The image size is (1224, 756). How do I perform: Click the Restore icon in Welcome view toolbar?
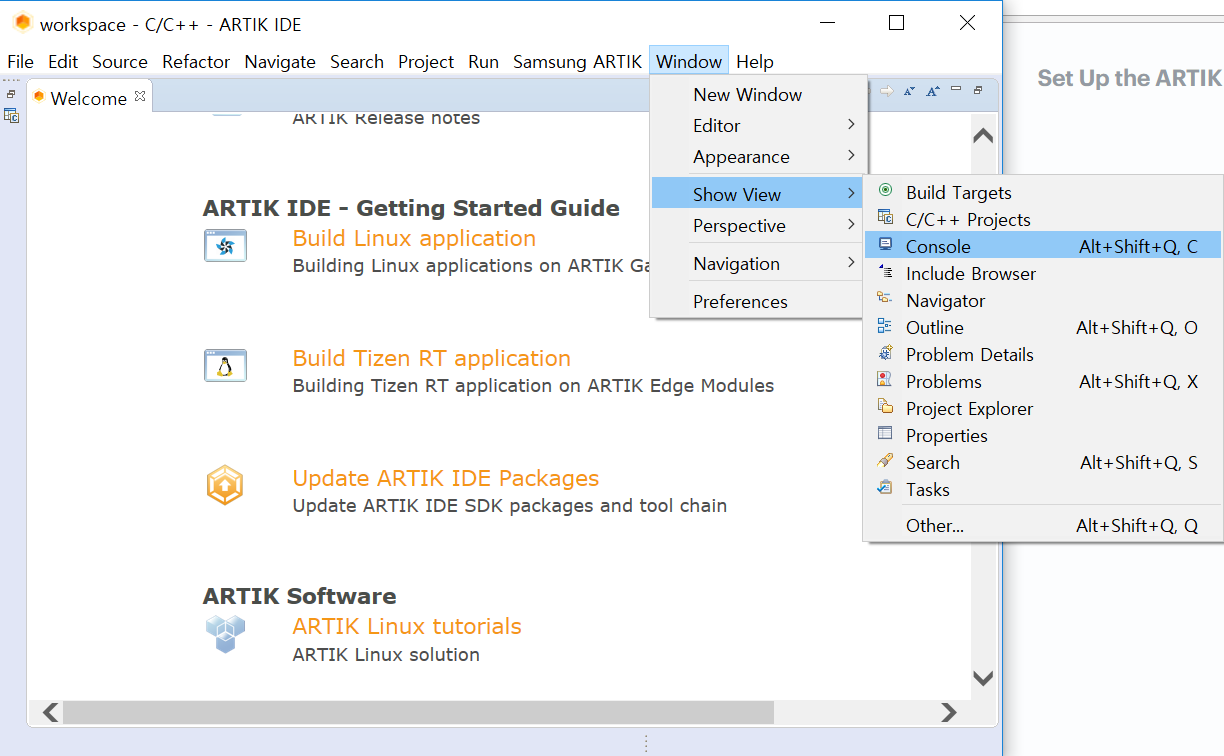978,90
